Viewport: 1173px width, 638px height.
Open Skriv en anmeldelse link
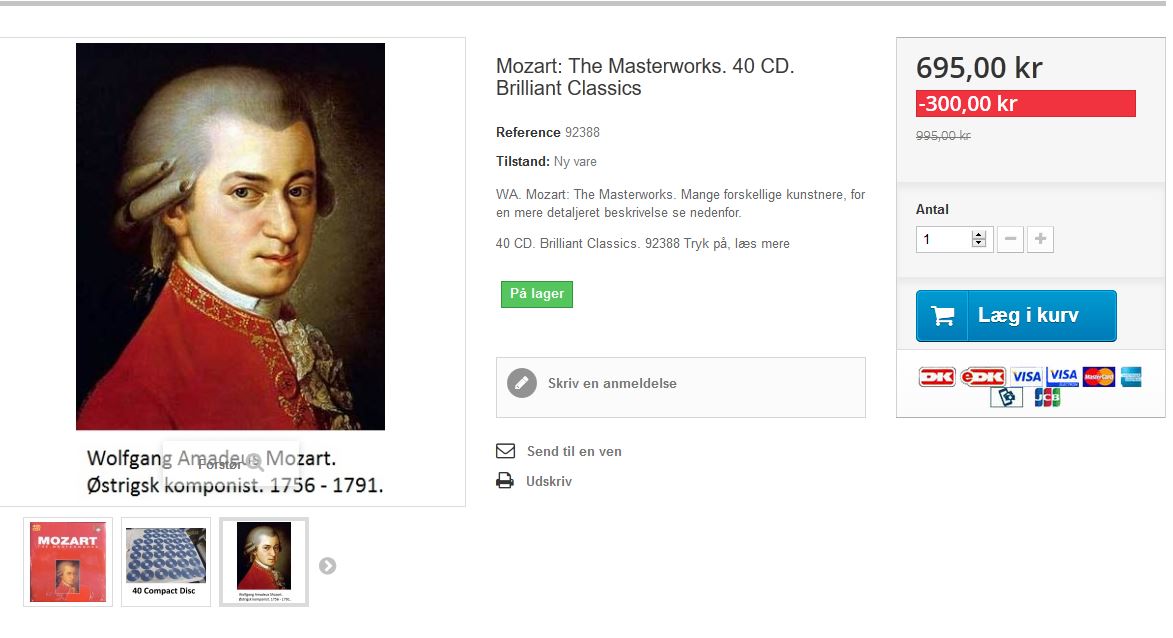[x=612, y=383]
